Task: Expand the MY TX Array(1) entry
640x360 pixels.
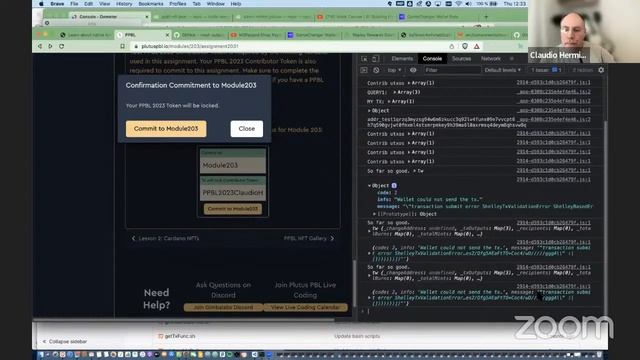Action: click(x=401, y=101)
